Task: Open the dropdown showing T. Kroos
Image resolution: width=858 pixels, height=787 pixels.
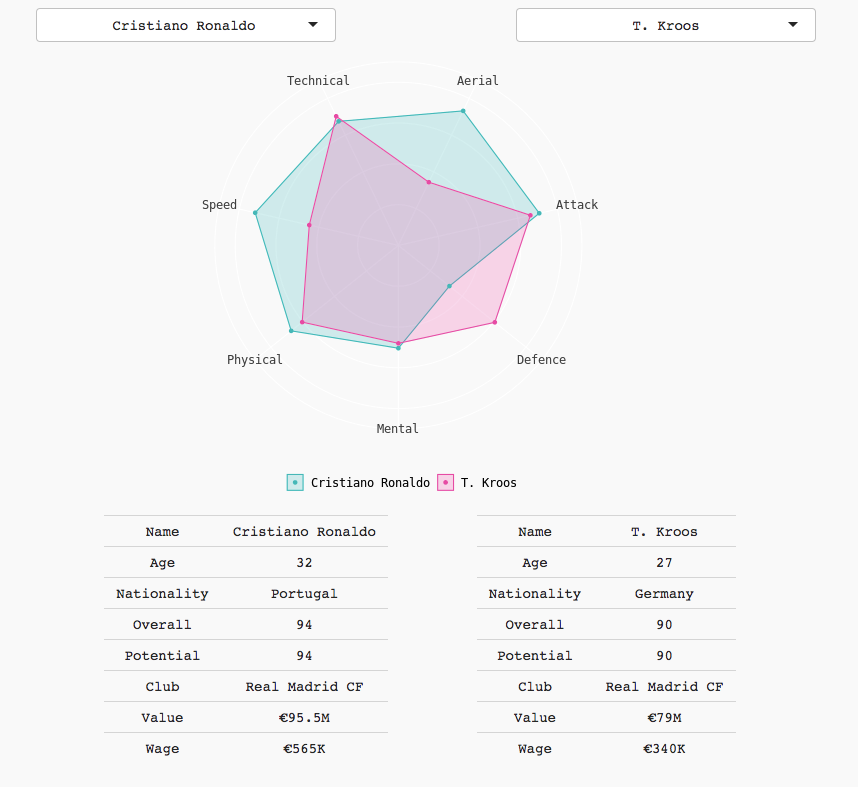Action: (665, 24)
